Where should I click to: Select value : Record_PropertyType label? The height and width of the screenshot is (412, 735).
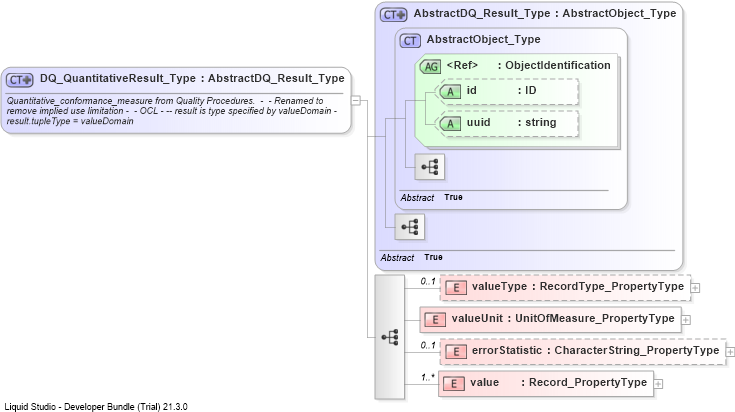coord(559,382)
